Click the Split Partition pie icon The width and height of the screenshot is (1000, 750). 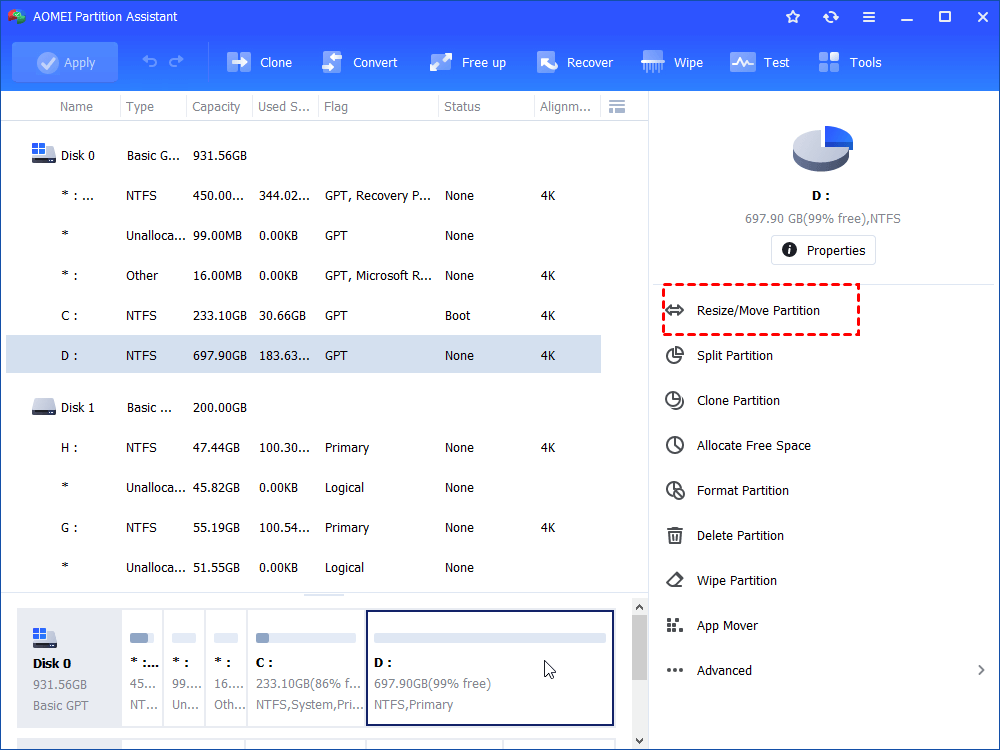pyautogui.click(x=675, y=355)
